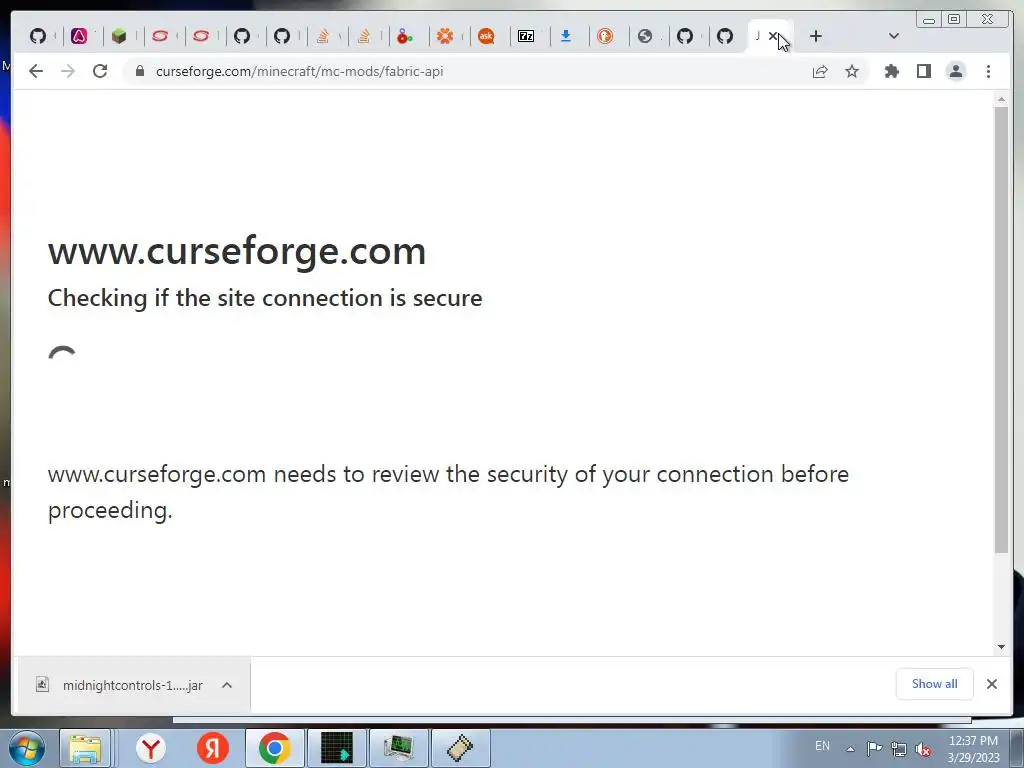Screen dimensions: 1024x768
Task: Open the Chrome profile avatar menu
Action: point(956,71)
